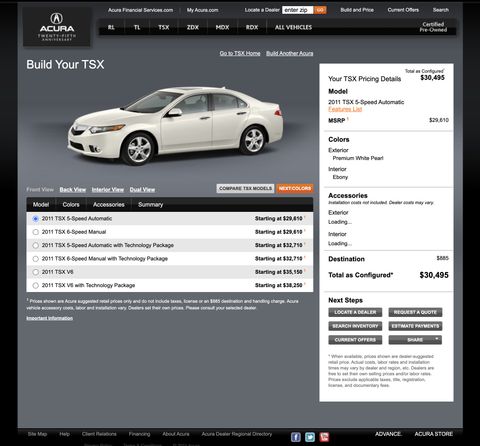
Task: Open the Acura Store footer link
Action: [434, 434]
